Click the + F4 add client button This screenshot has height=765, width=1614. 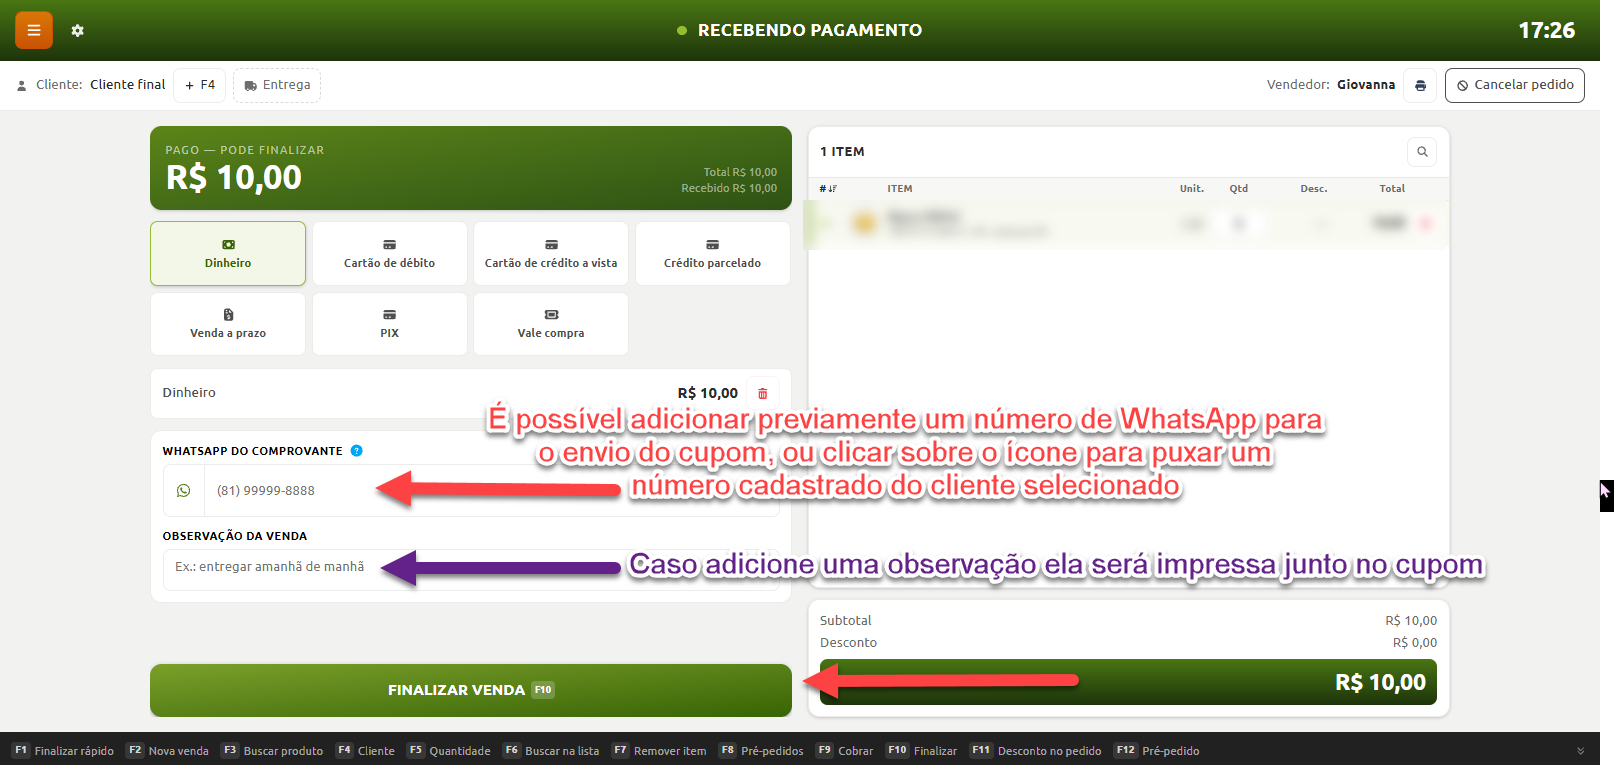coord(200,85)
